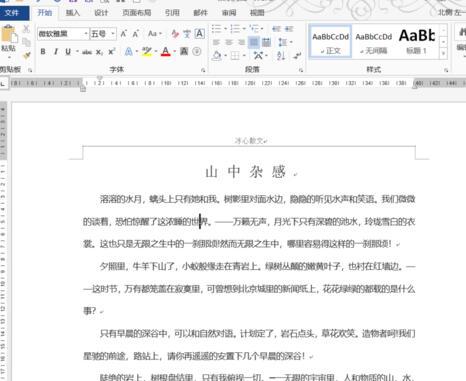
Task: Open the underline style dropdown arrow
Action: [x=77, y=52]
